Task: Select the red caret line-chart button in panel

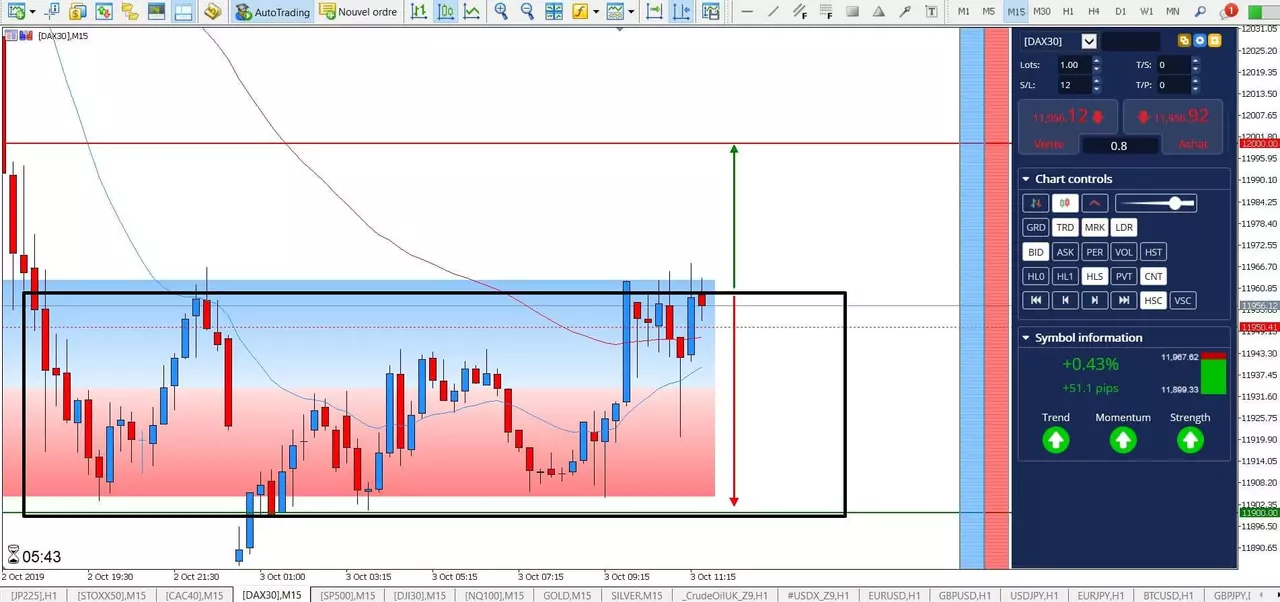Action: pos(1095,203)
